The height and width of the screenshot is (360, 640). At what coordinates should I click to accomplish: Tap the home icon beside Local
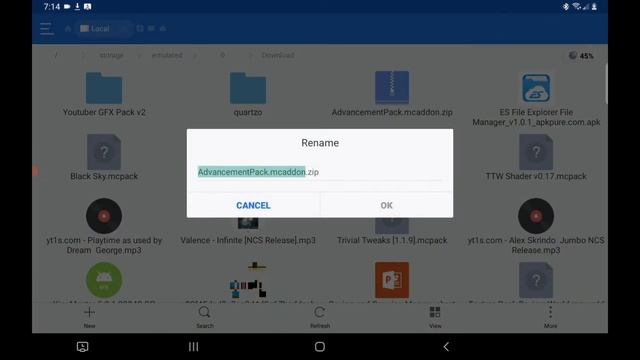point(68,29)
